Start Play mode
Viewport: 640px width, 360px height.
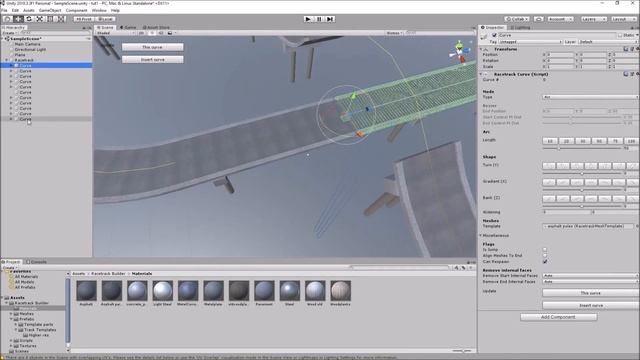pos(308,19)
